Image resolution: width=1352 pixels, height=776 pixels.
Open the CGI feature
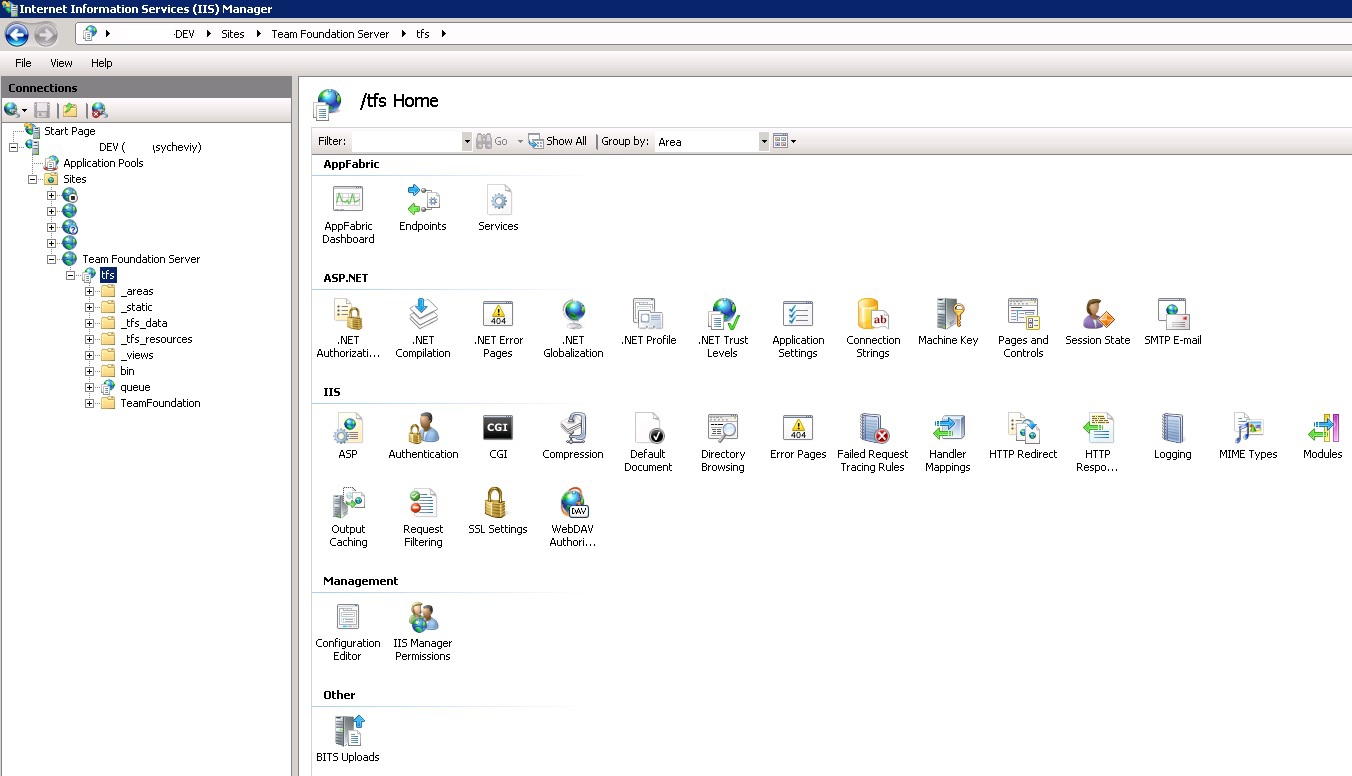pyautogui.click(x=498, y=436)
